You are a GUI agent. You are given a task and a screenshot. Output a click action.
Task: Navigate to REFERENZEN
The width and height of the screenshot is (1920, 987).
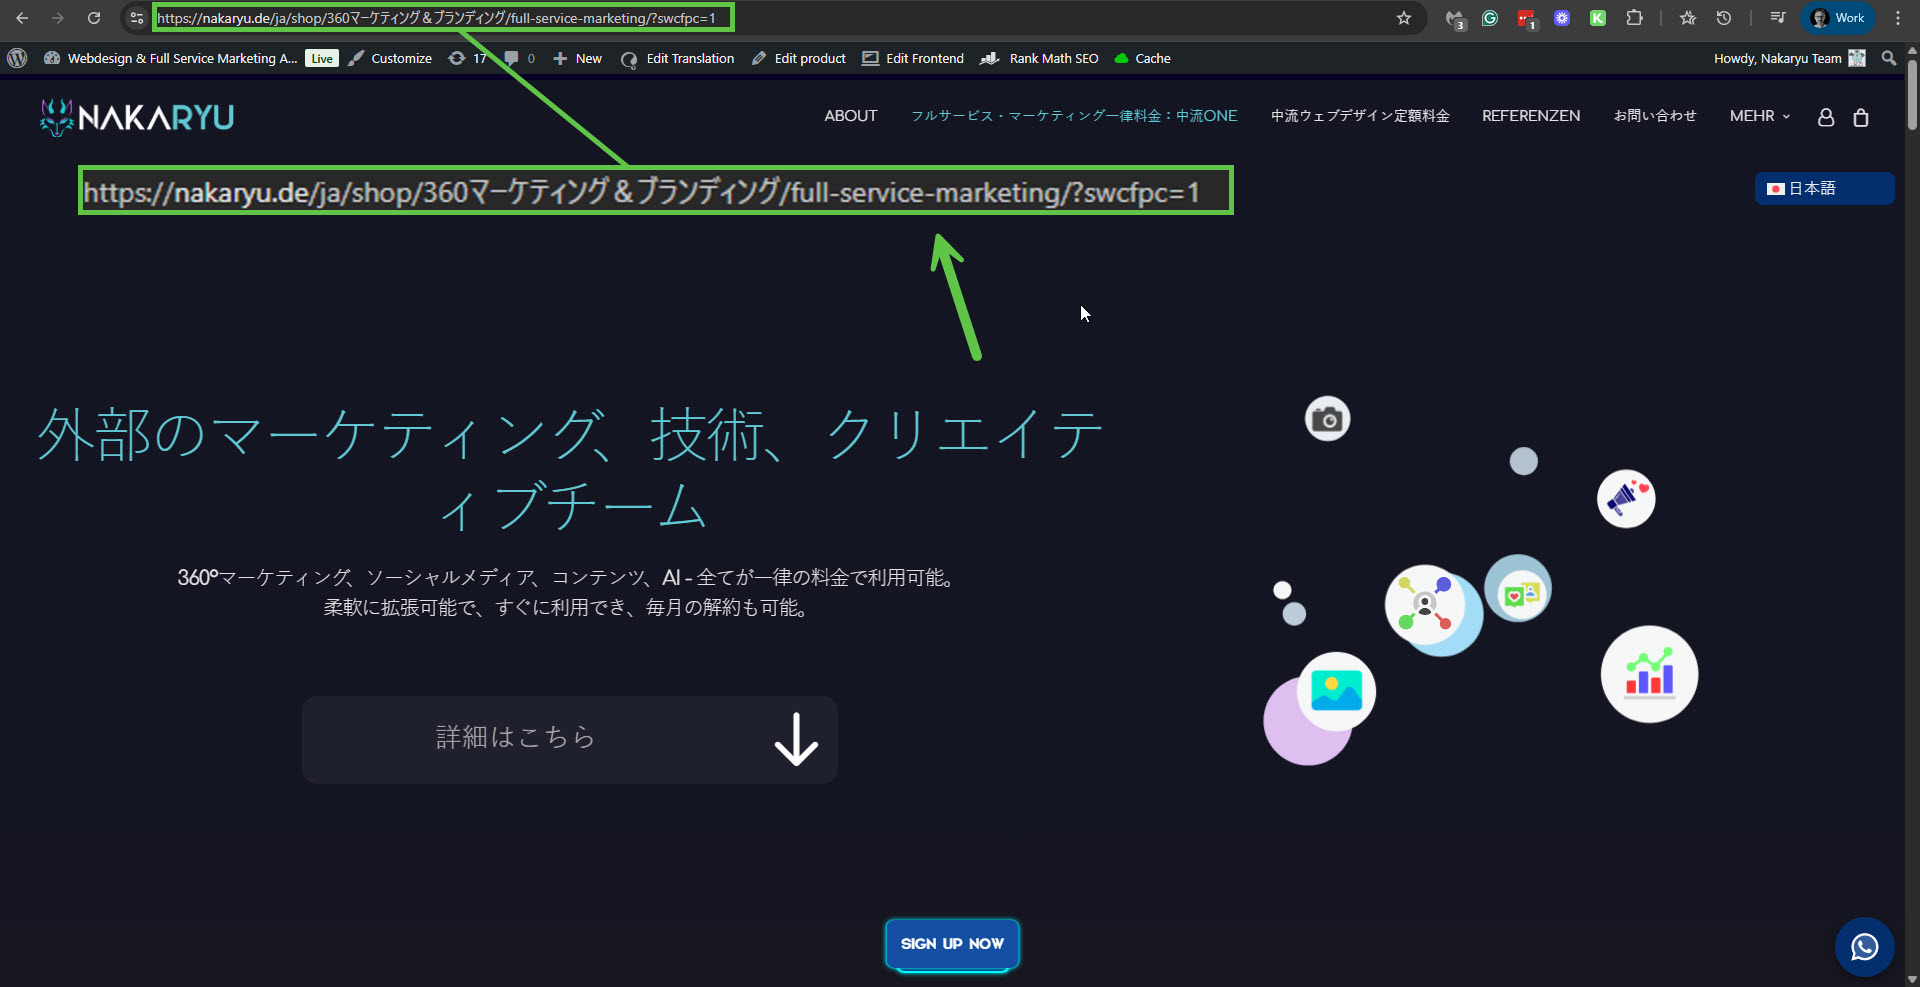coord(1531,116)
